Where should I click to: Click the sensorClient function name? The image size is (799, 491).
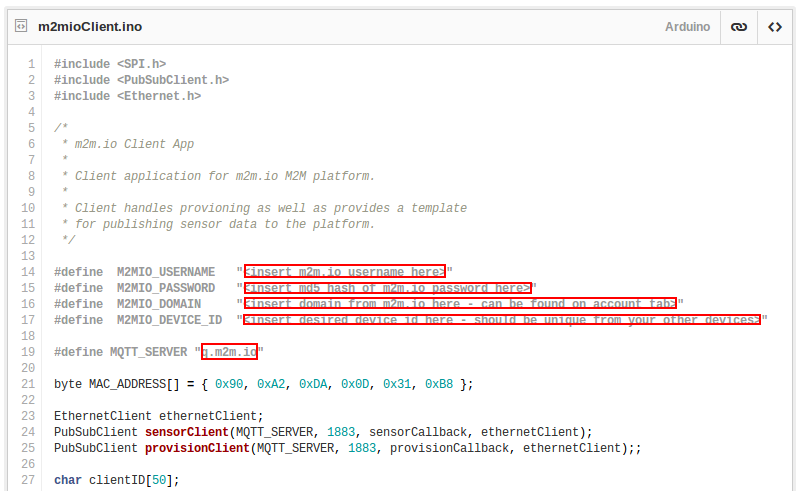coord(187,432)
